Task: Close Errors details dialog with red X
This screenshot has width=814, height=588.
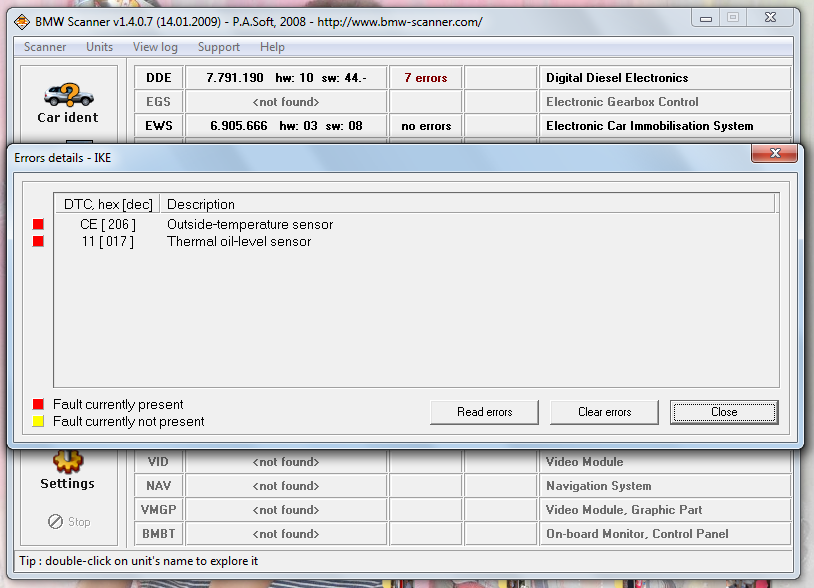Action: click(x=775, y=153)
